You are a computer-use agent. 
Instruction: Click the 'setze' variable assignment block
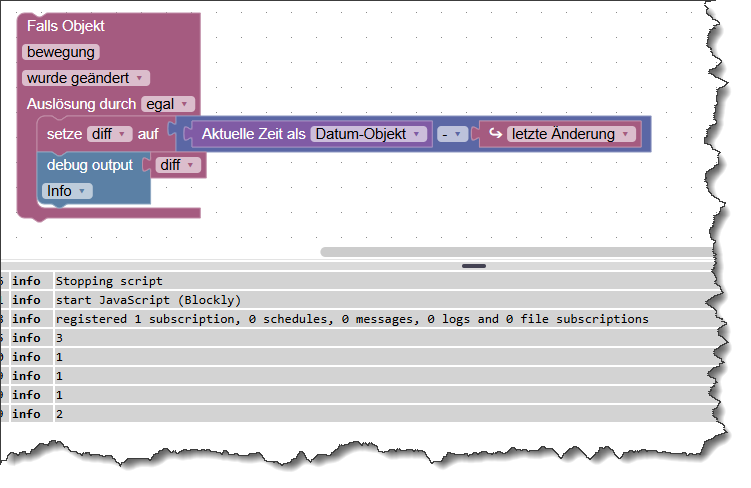tap(65, 134)
